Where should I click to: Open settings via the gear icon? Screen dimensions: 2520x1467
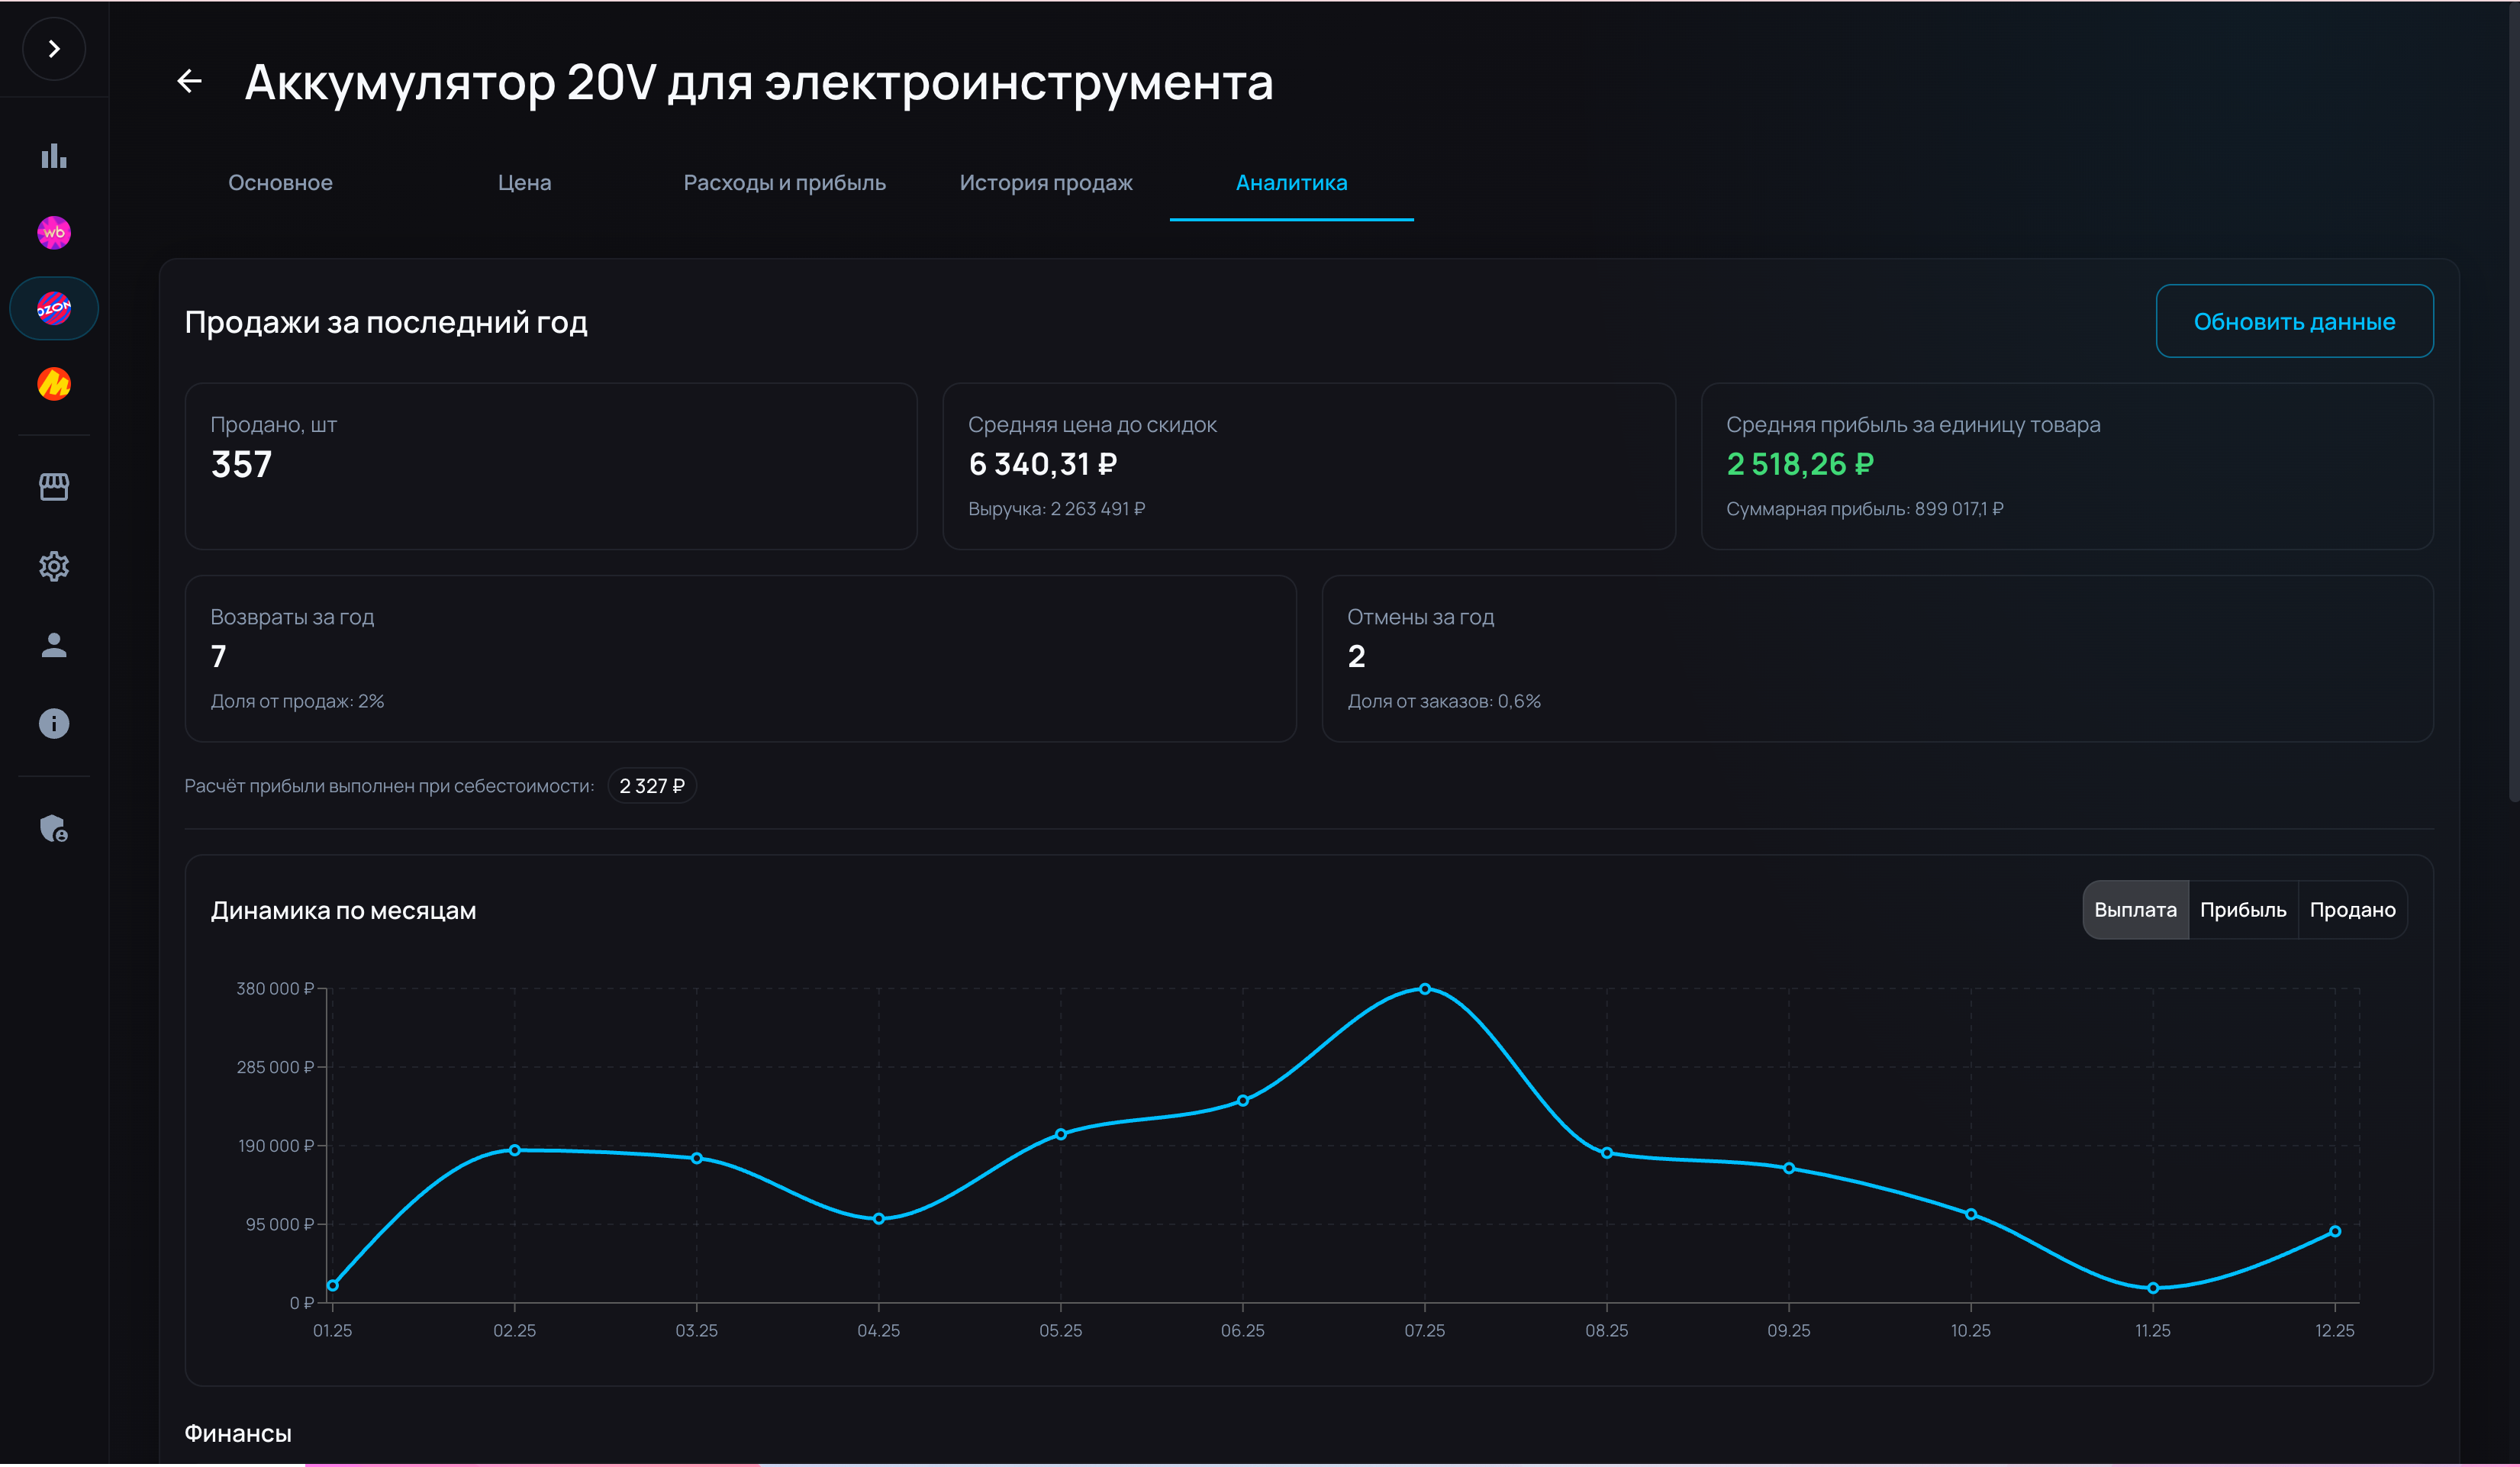pyautogui.click(x=54, y=566)
